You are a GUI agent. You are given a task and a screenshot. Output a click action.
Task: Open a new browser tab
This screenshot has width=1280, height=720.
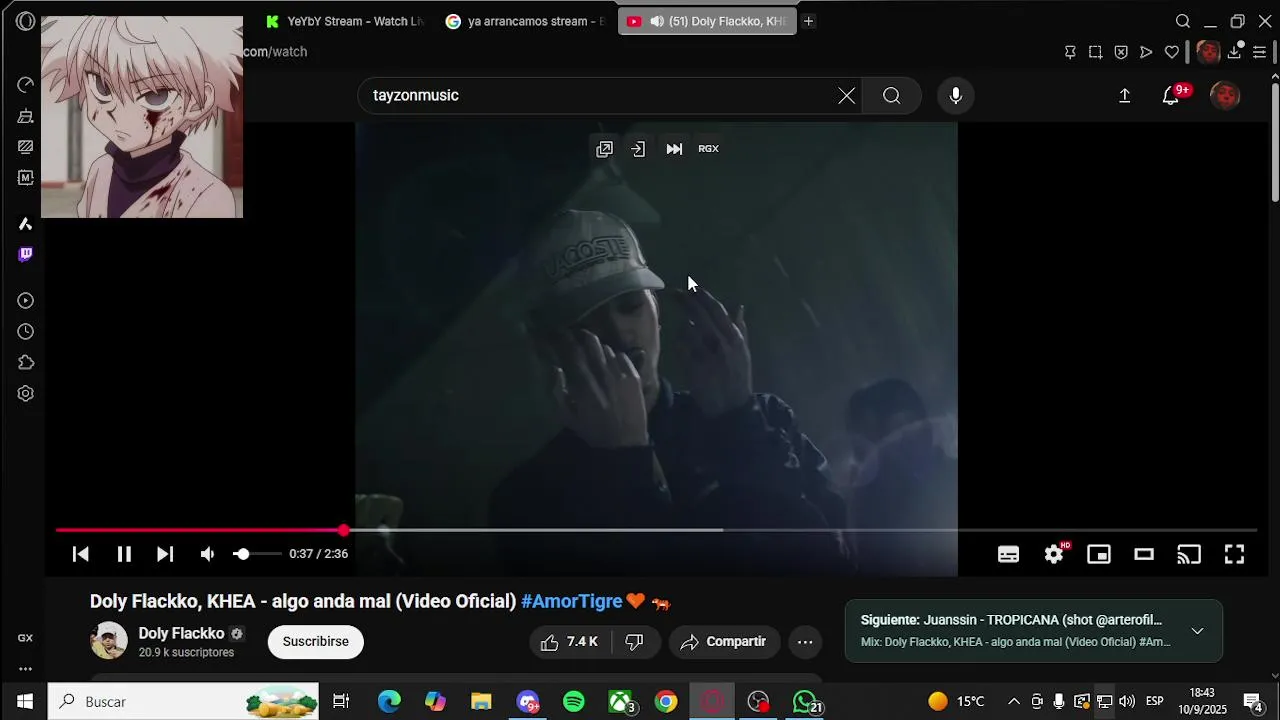tap(809, 21)
